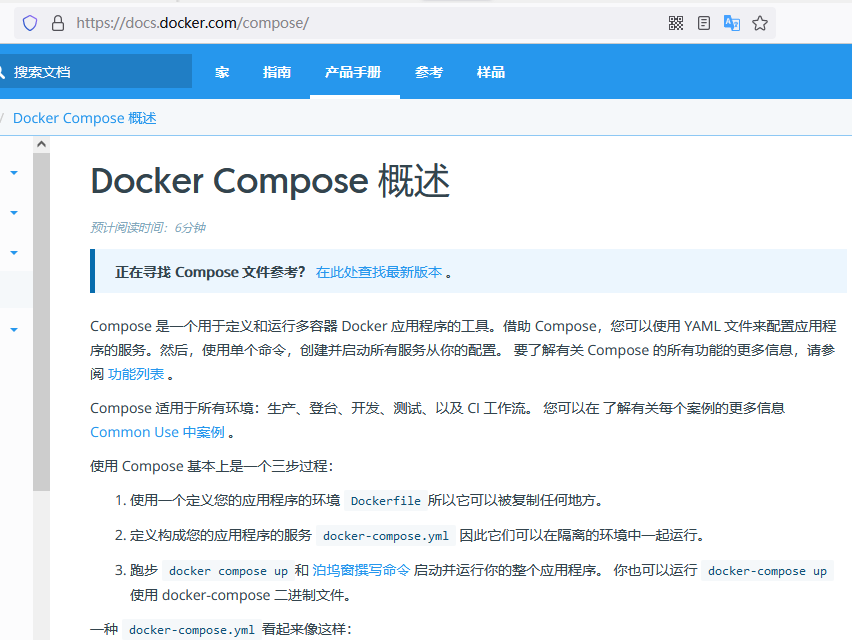Image resolution: width=852 pixels, height=640 pixels.
Task: Click the padlock site security icon
Action: [58, 23]
